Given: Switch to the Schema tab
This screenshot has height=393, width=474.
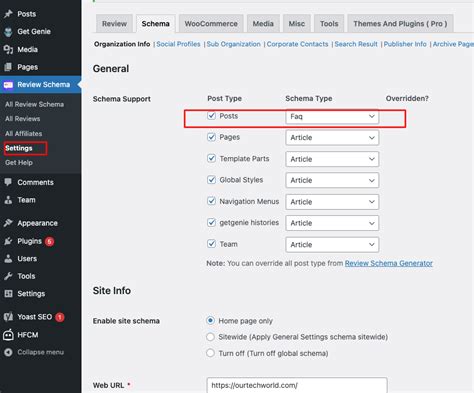Looking at the screenshot, I should tap(155, 24).
